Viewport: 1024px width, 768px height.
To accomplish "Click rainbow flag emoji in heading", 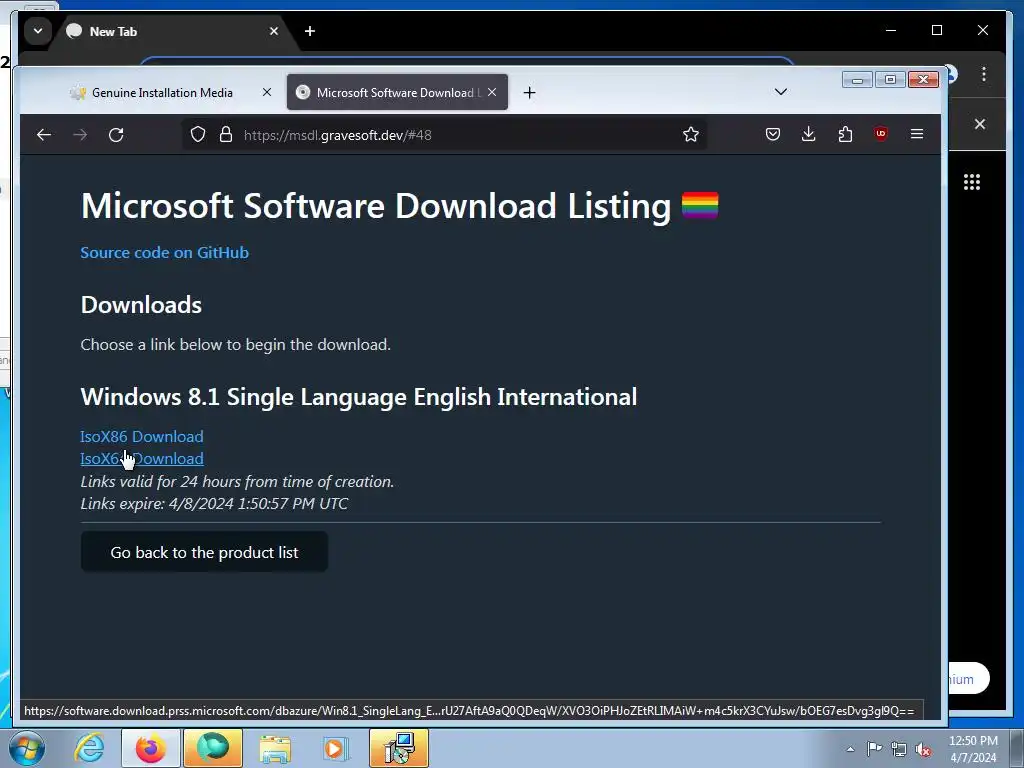I will pos(700,205).
